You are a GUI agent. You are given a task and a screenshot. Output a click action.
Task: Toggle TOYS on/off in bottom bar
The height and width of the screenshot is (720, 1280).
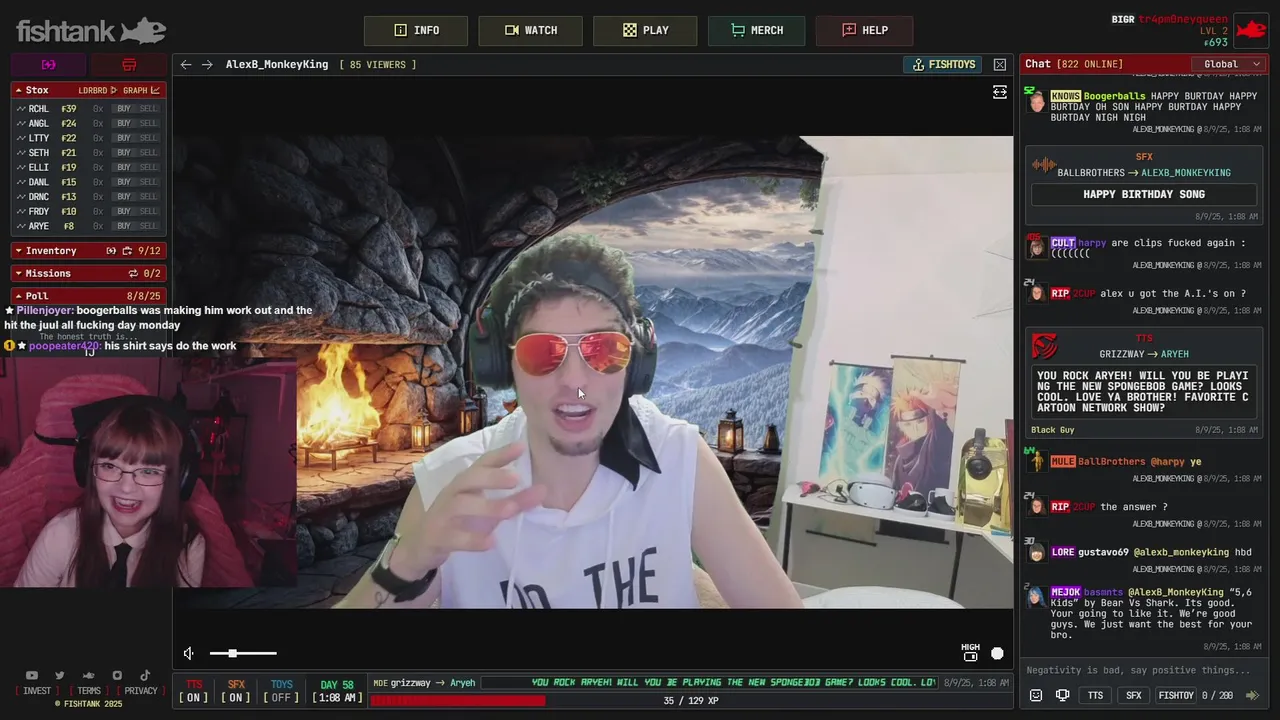tap(282, 691)
